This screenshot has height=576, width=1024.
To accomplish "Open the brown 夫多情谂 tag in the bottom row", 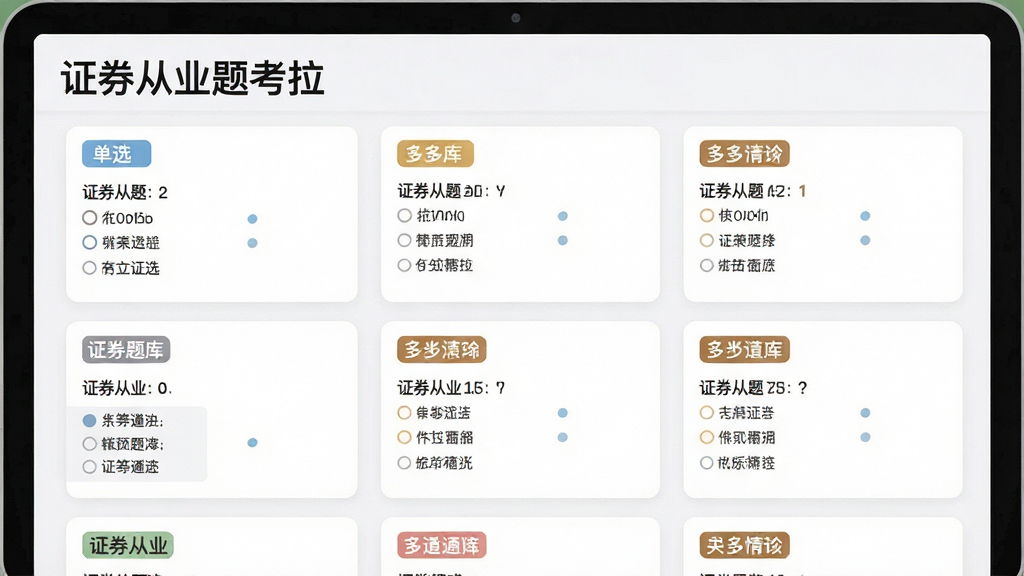I will pyautogui.click(x=744, y=545).
